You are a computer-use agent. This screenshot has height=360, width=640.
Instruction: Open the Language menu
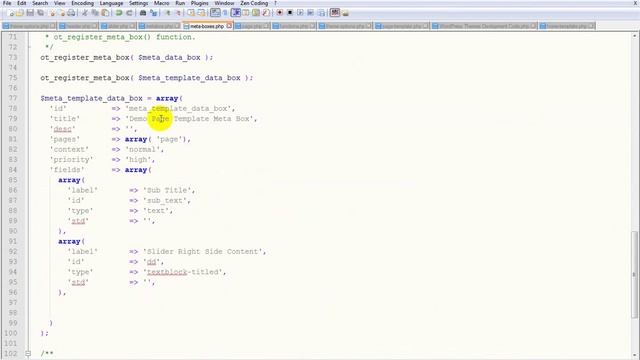[111, 3]
